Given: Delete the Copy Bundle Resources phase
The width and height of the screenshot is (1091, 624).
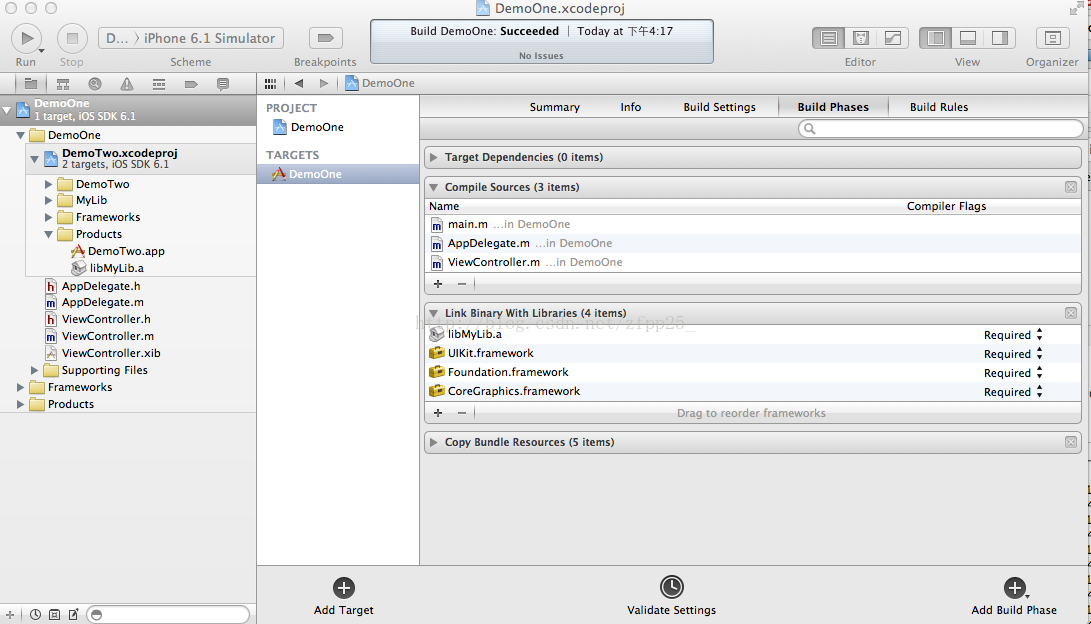Looking at the screenshot, I should coord(1071,442).
